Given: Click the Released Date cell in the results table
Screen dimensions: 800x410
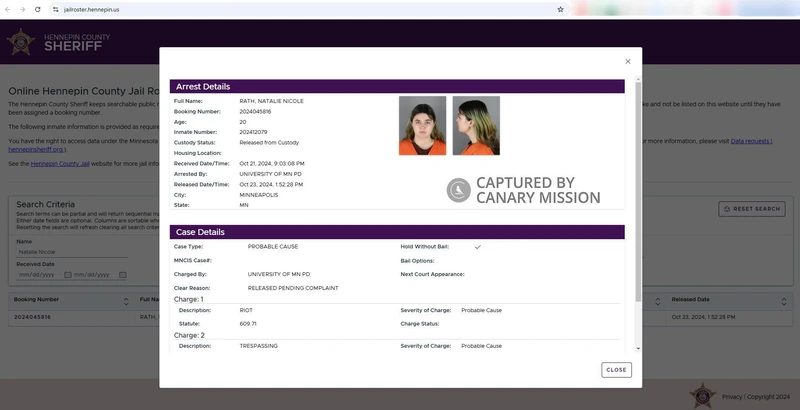Looking at the screenshot, I should coord(703,317).
